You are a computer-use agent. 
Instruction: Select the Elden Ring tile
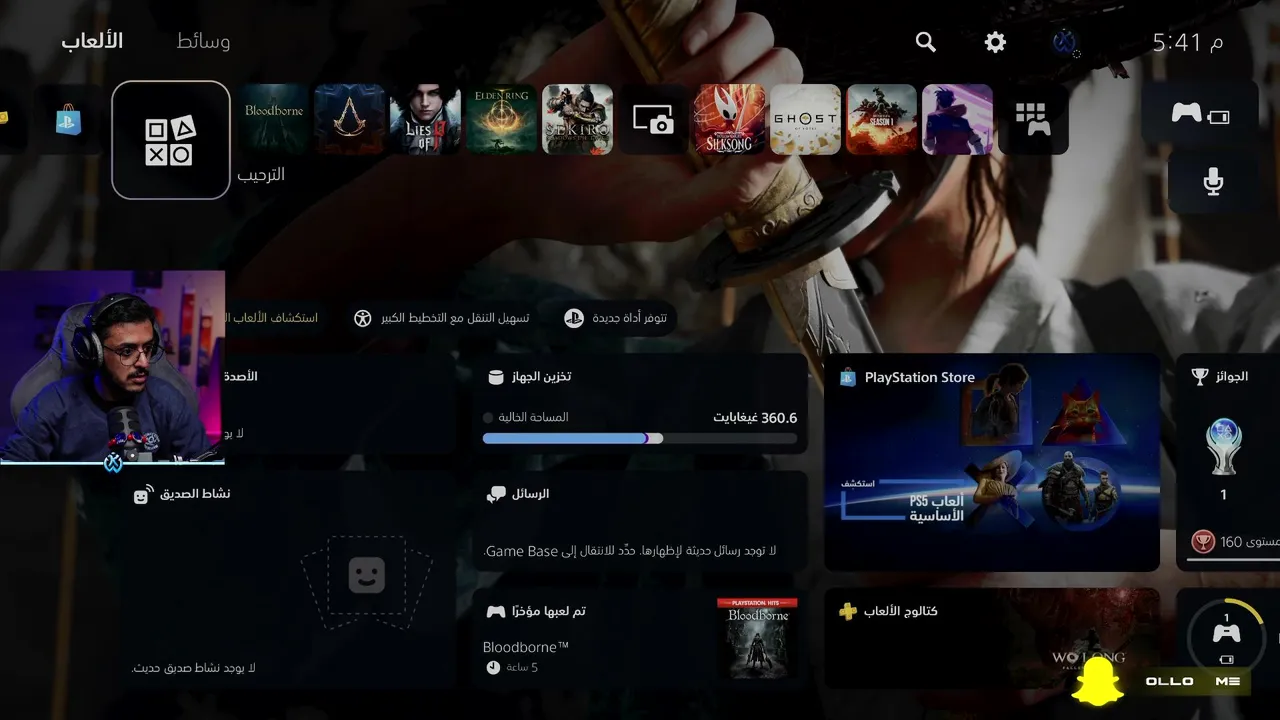tap(502, 119)
